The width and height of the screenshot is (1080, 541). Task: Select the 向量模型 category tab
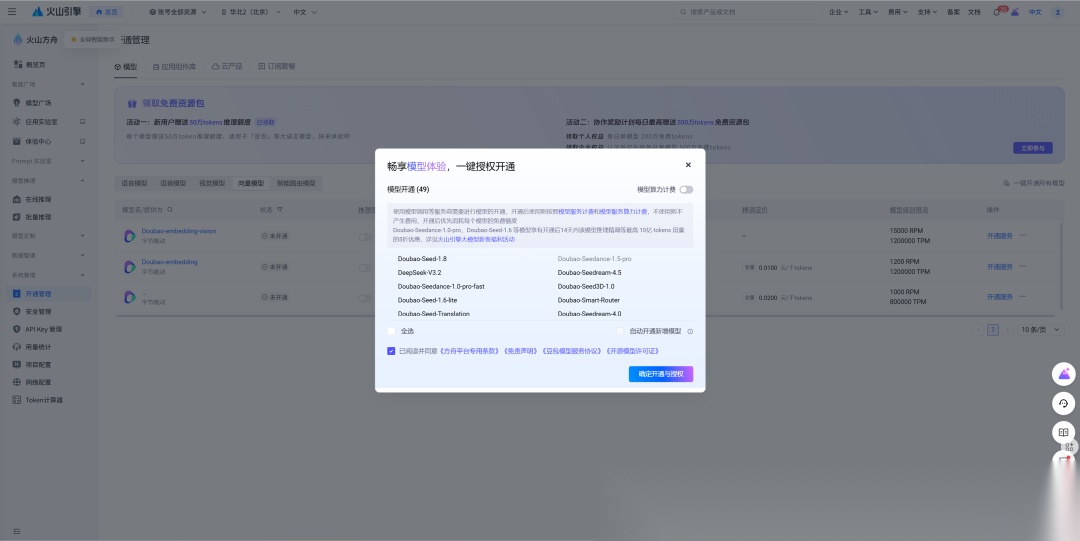(x=251, y=183)
